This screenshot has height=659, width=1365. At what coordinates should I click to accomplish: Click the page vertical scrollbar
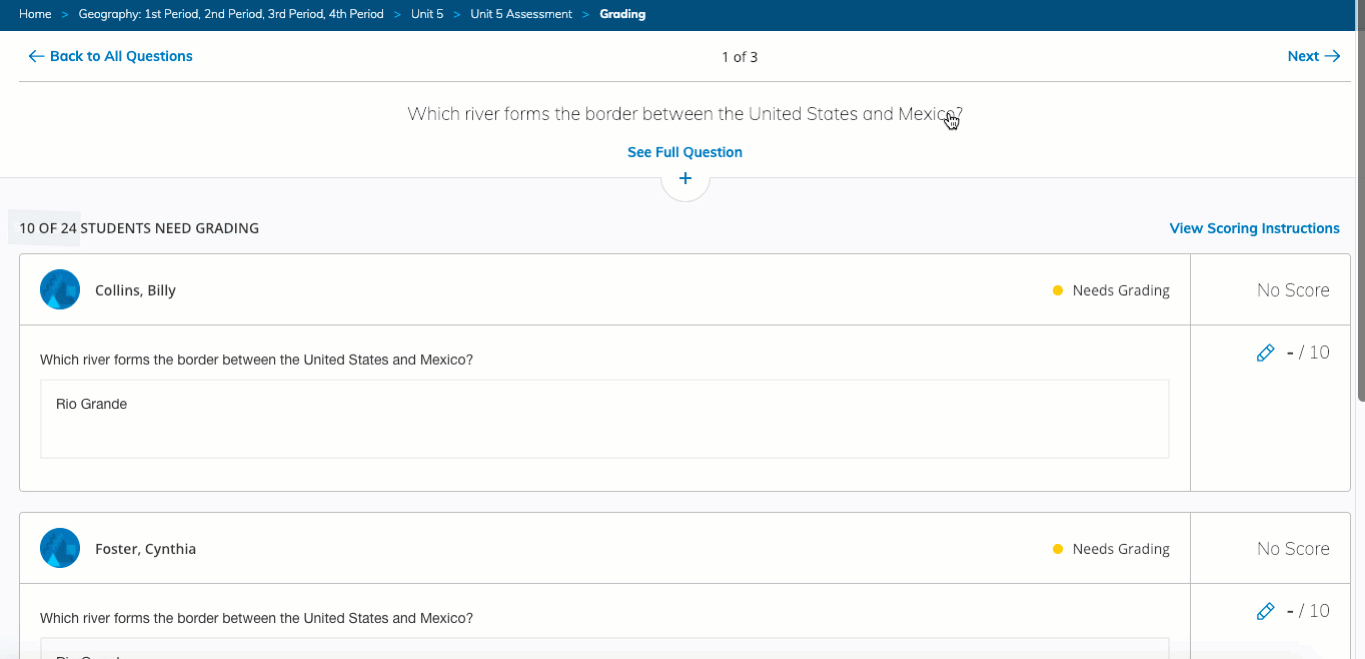point(1360,200)
